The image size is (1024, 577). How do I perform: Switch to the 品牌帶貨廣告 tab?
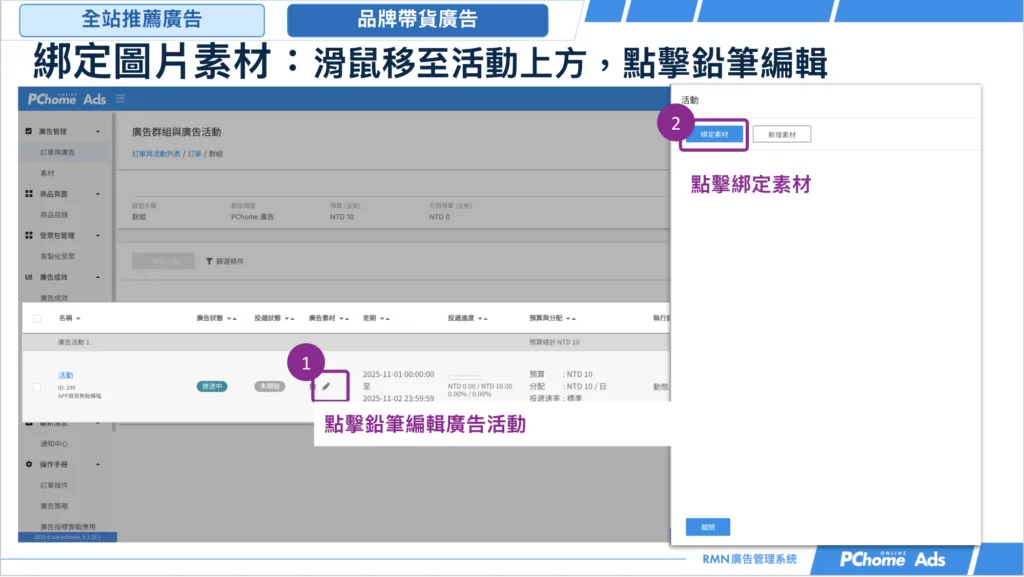point(417,20)
